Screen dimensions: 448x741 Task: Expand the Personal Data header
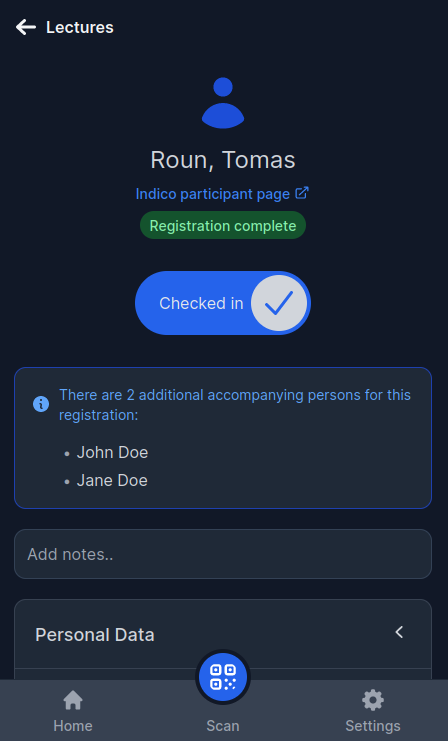[x=223, y=634]
